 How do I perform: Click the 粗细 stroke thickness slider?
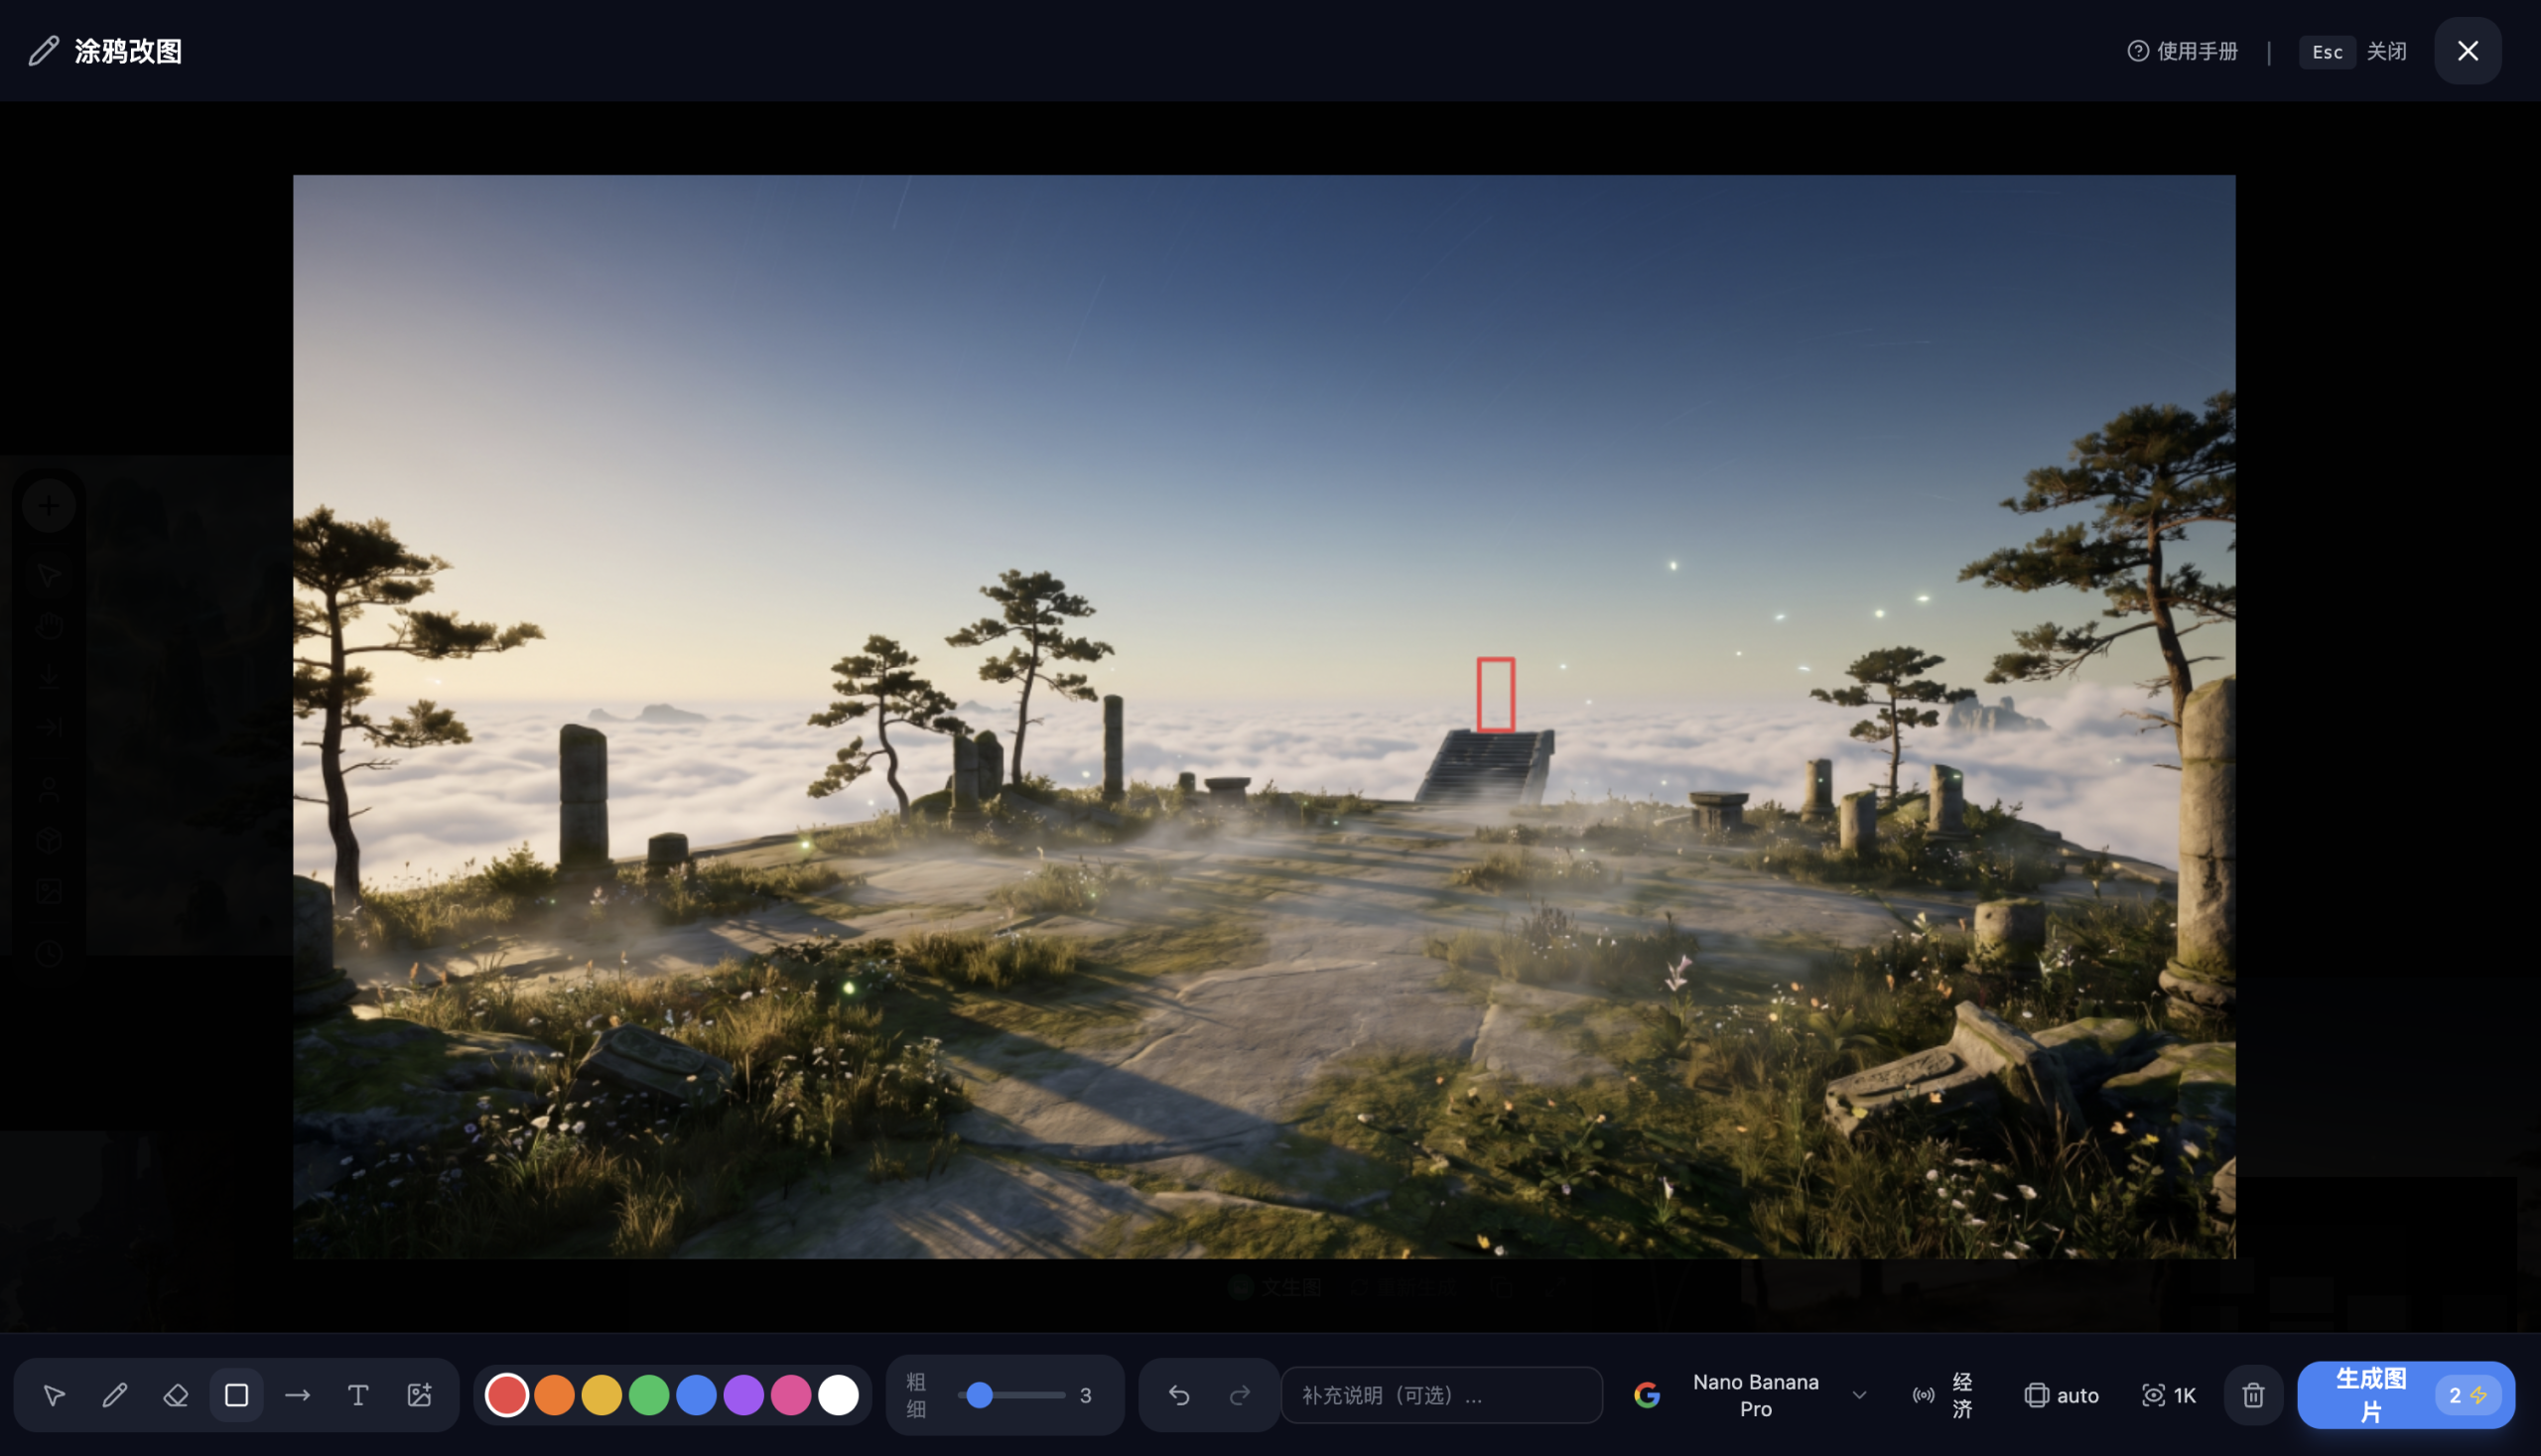pos(1011,1395)
